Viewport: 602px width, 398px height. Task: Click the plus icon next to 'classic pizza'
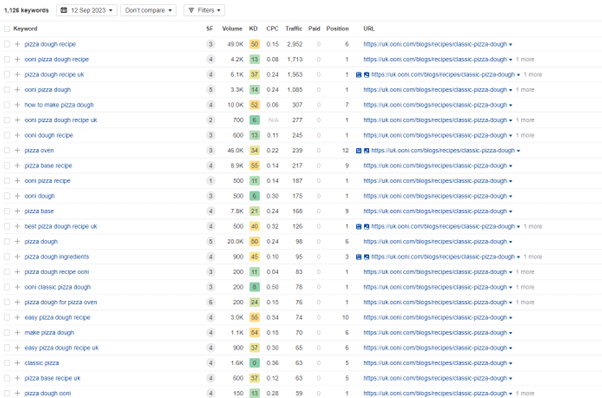click(x=17, y=363)
